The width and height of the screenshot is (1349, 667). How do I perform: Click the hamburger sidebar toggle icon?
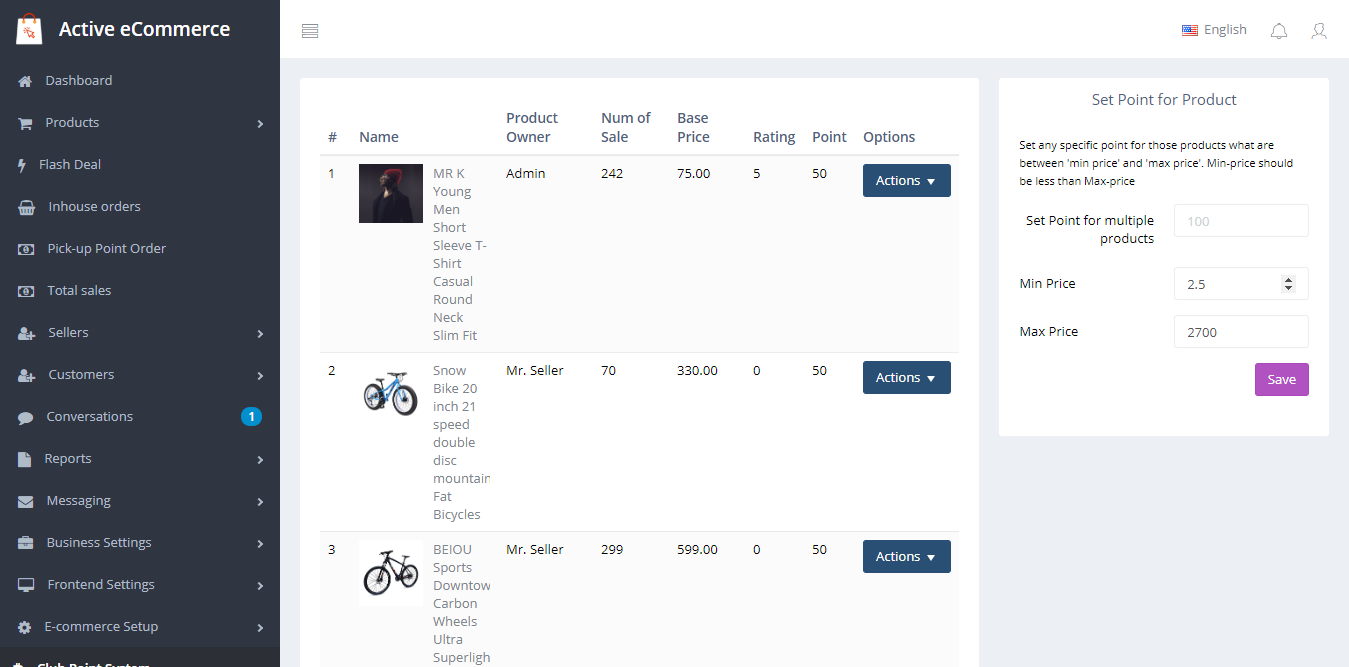pos(310,31)
